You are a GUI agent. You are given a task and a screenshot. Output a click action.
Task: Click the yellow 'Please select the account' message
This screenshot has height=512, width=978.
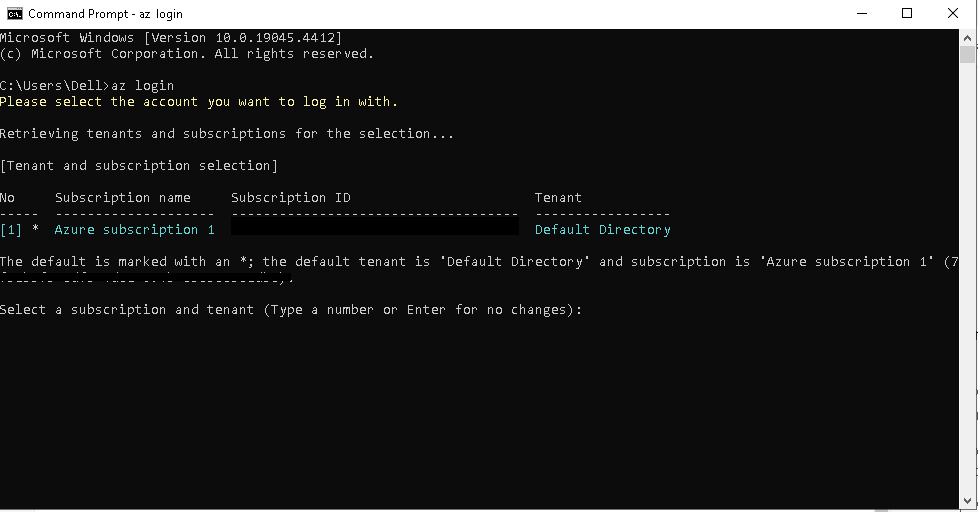198,102
